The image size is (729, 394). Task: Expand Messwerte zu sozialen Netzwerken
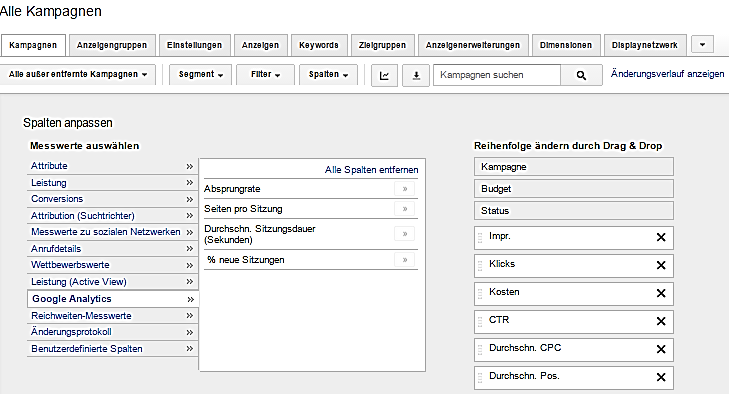(113, 232)
